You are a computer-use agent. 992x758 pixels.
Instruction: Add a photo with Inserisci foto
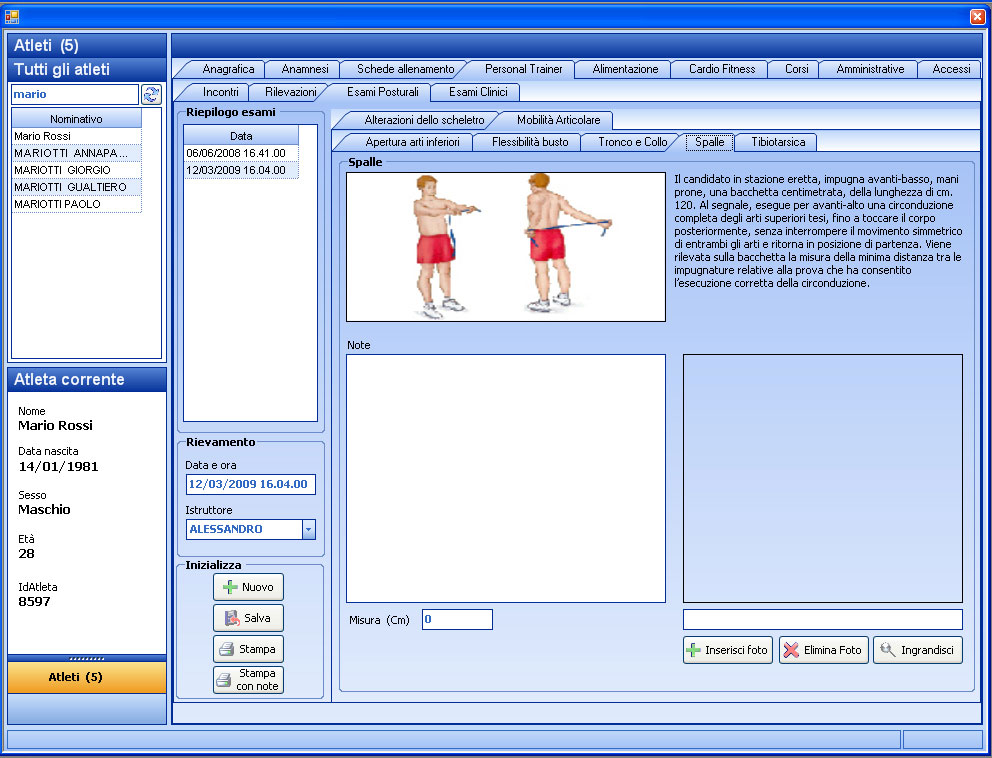[x=727, y=650]
